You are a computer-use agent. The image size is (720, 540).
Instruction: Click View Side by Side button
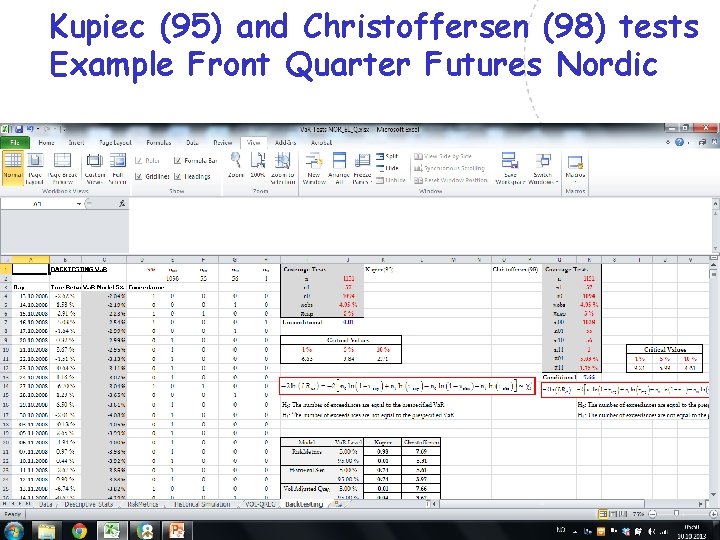(x=443, y=156)
